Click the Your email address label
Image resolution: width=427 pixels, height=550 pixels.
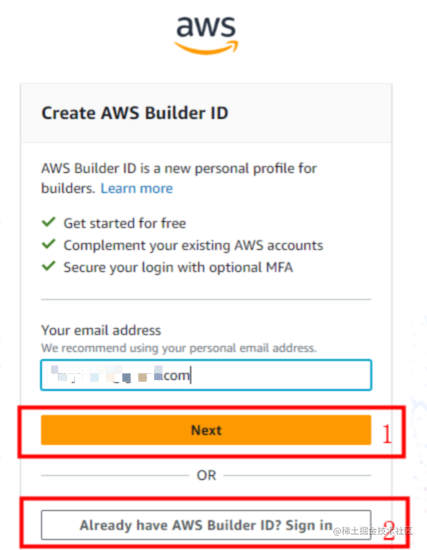pyautogui.click(x=101, y=330)
